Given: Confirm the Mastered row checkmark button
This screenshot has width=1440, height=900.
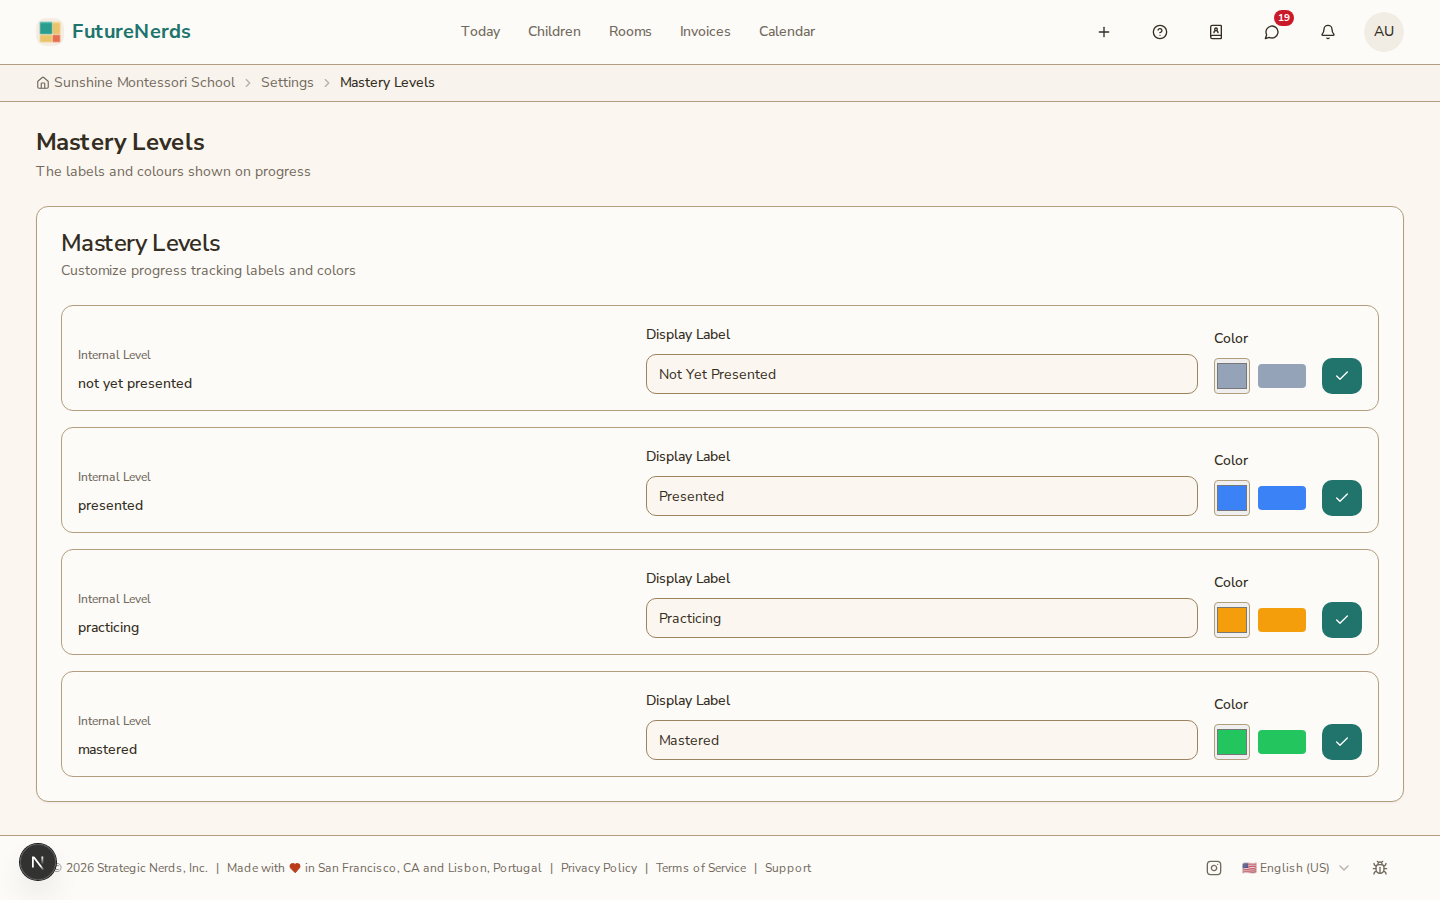Looking at the screenshot, I should (1342, 742).
